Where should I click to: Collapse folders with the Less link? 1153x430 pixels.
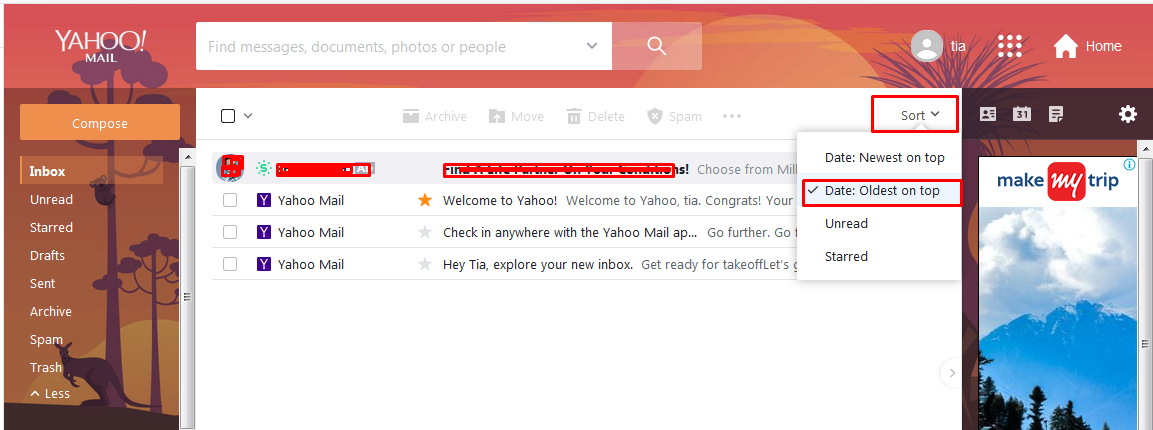tap(50, 393)
